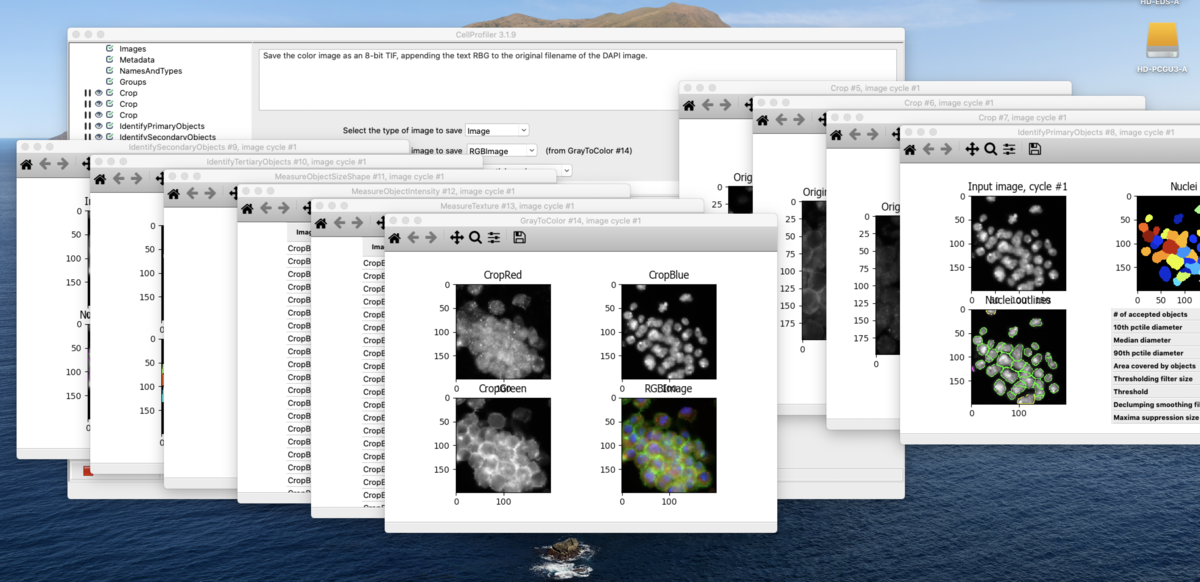The image size is (1200, 582).
Task: Click Forward arrow in MeasureTexture #13 window
Action: click(x=358, y=223)
